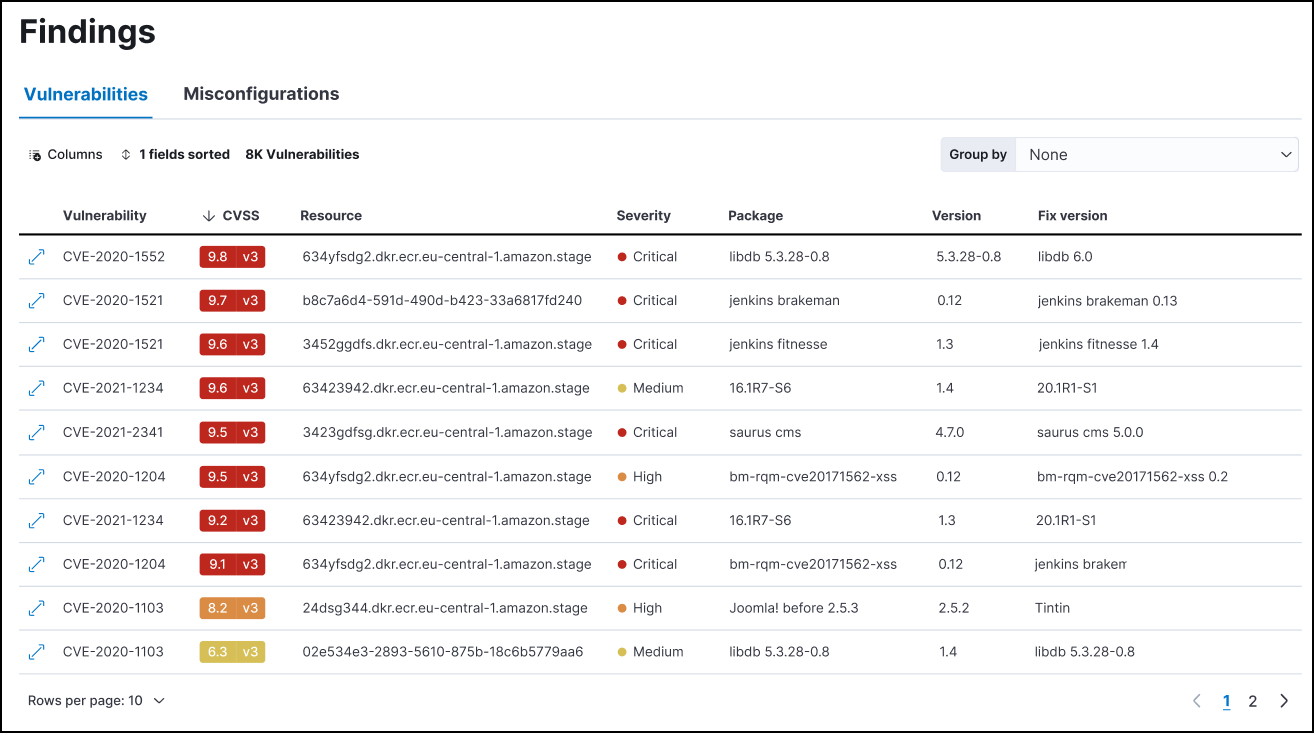Open the jenkins fitnesse finding details

[36, 344]
